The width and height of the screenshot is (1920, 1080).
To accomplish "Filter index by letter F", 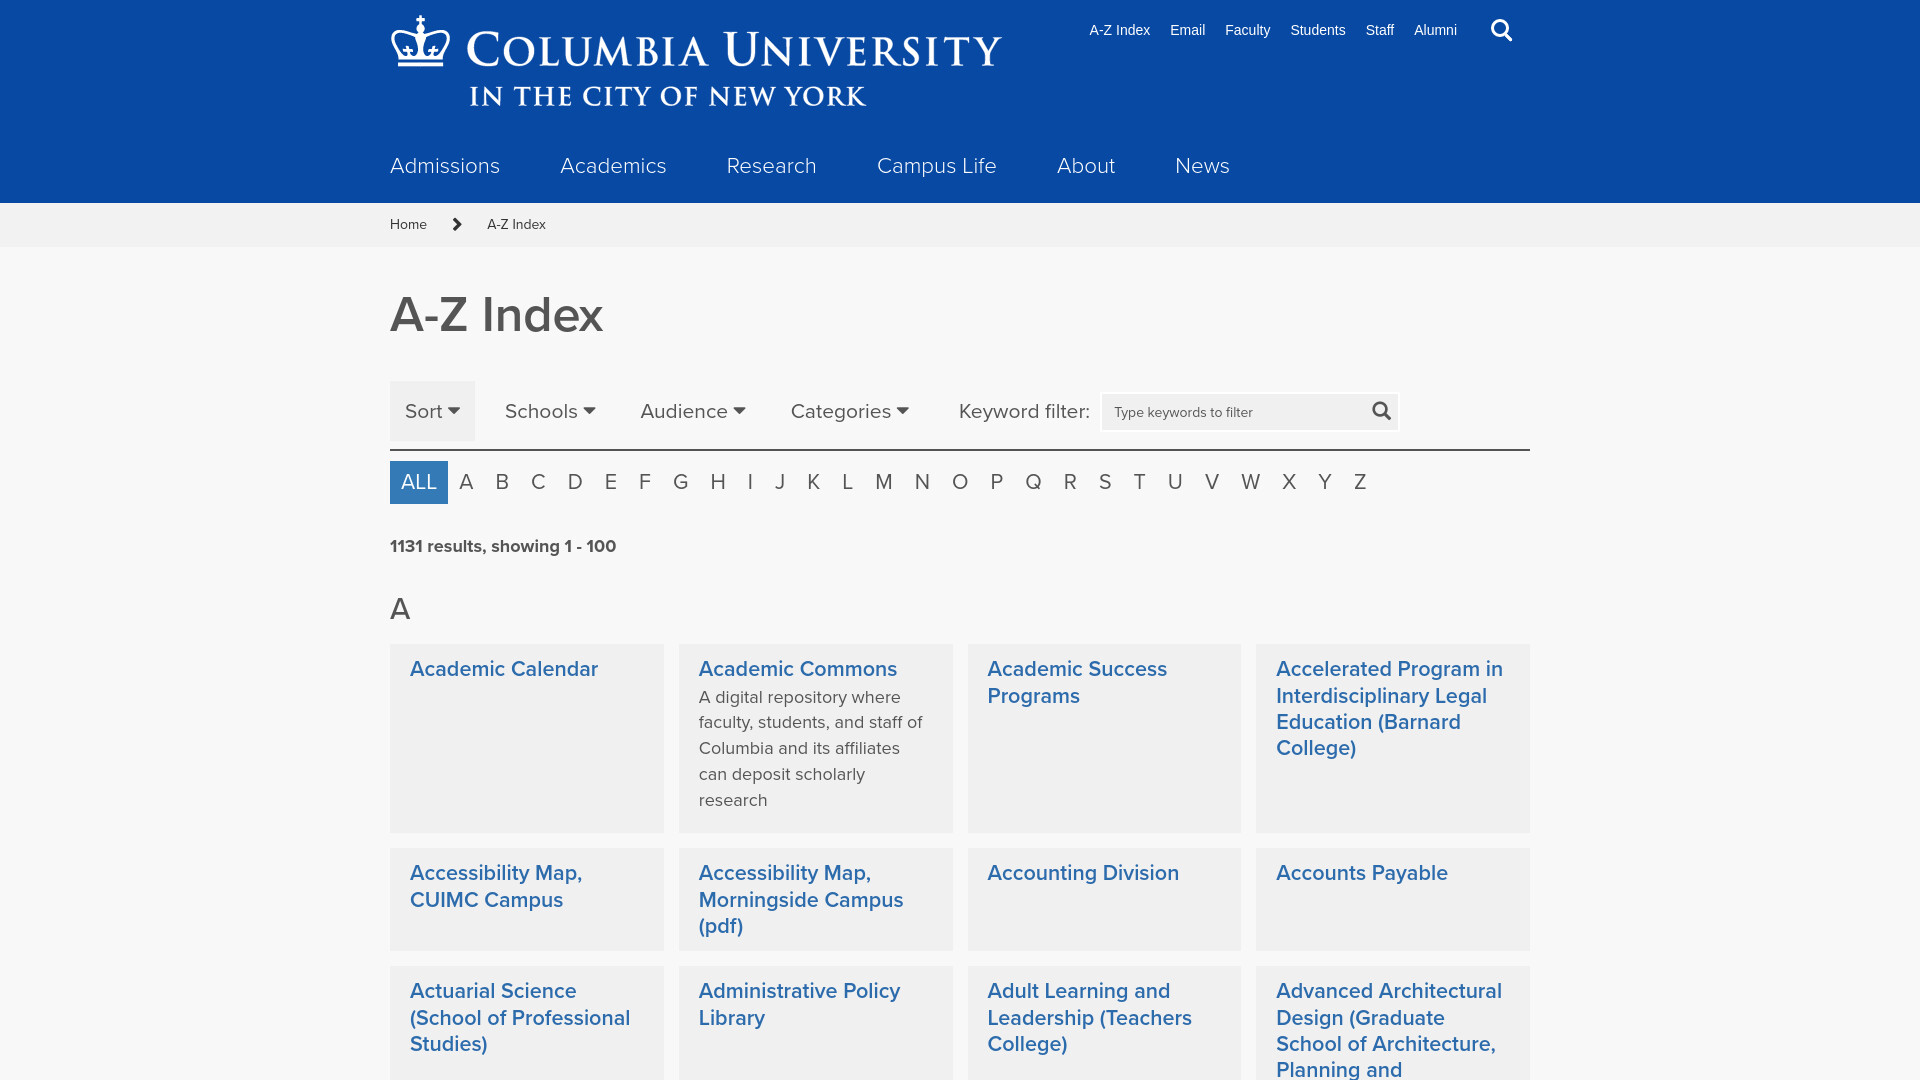I will point(645,482).
